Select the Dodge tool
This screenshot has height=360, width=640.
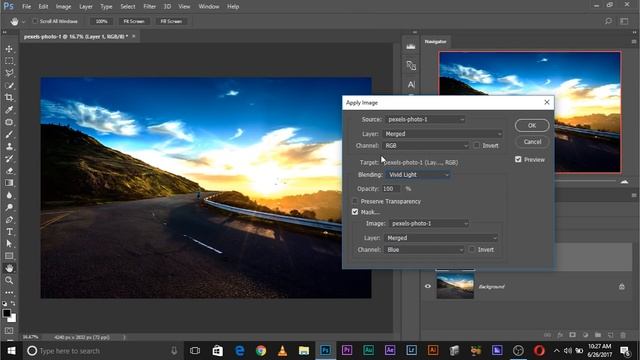pos(9,207)
